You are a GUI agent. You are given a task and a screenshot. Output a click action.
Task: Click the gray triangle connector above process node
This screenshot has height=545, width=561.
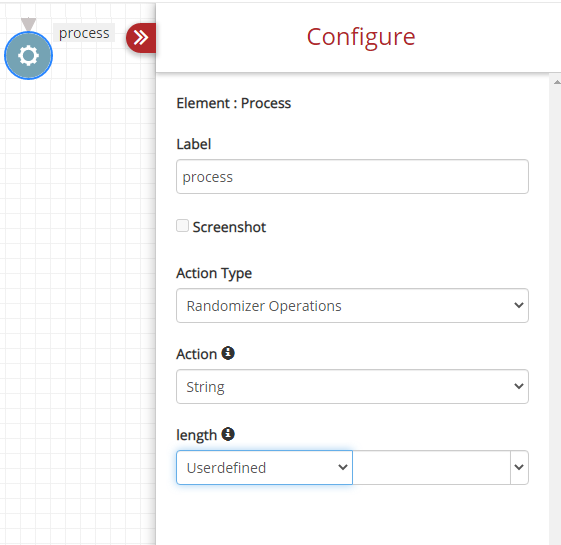pos(28,24)
